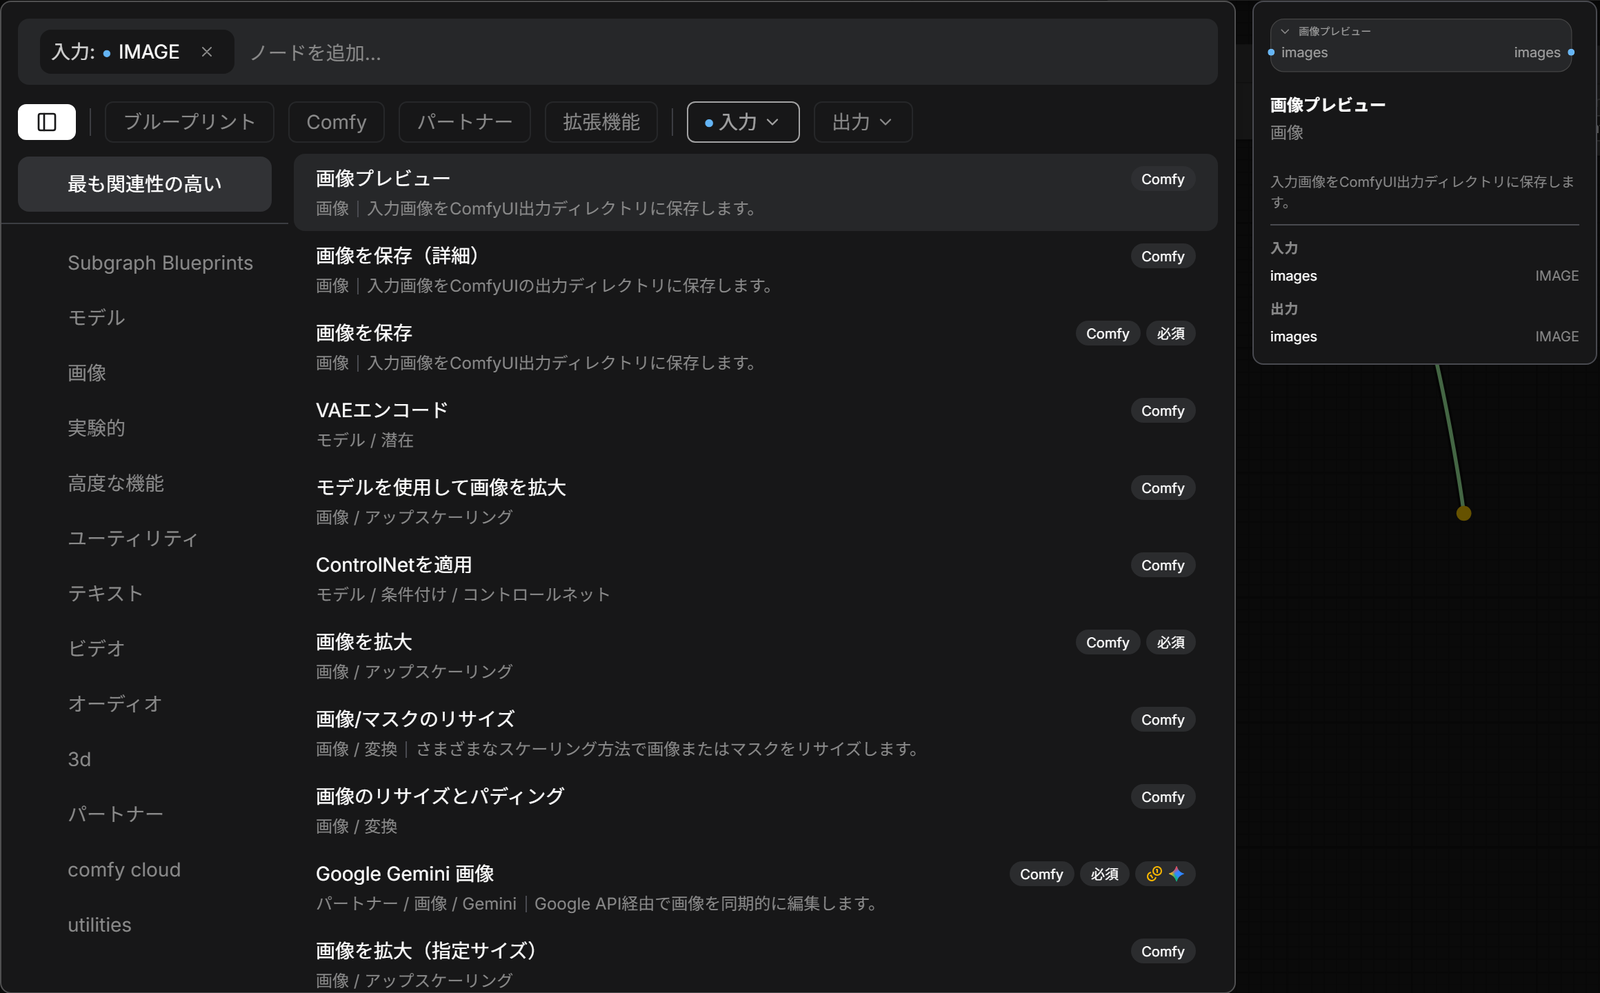The image size is (1600, 993).
Task: Click the images input socket dot on preview node
Action: click(1271, 52)
